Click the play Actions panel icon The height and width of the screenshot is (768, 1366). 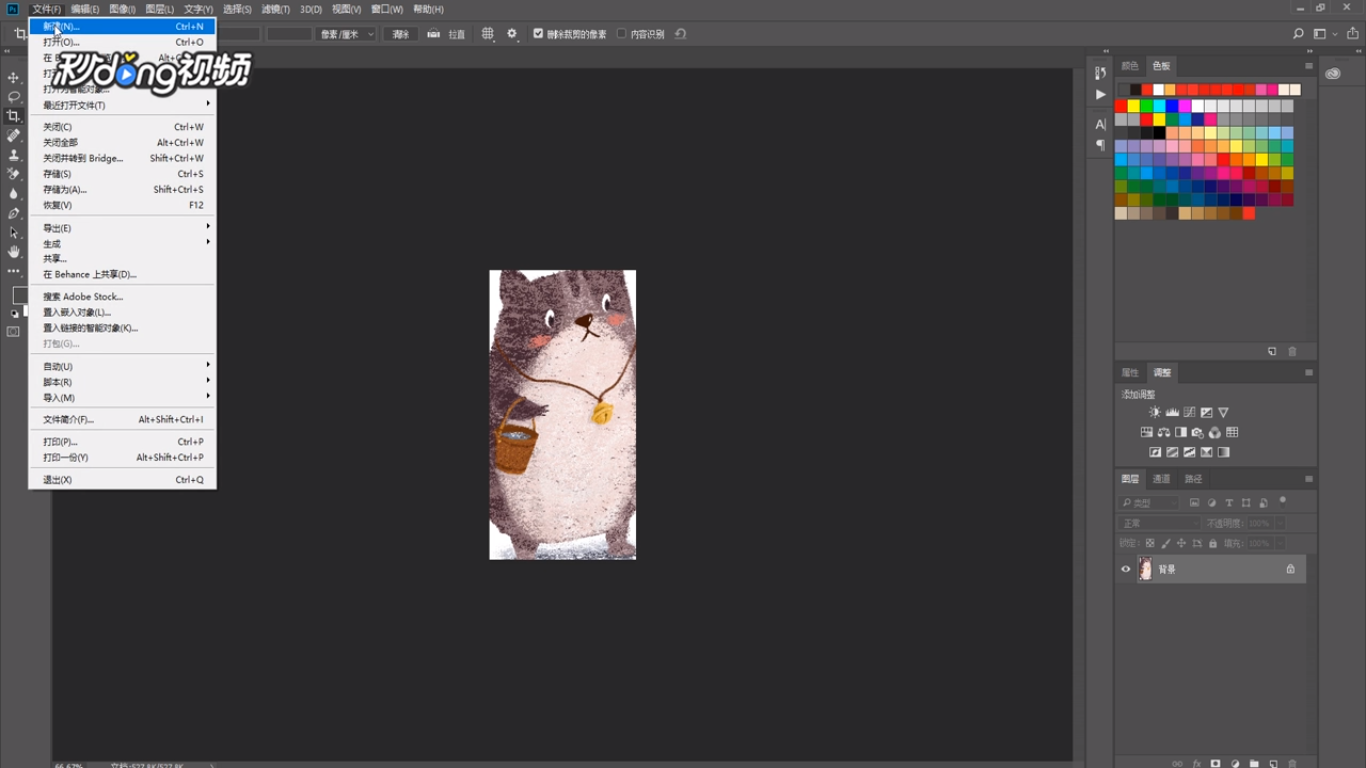(x=1100, y=94)
